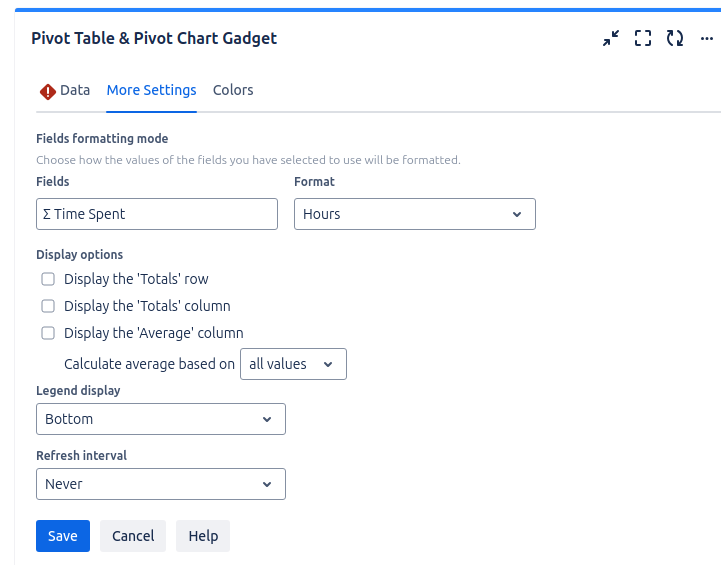
Task: Click the Σ Time Spent field
Action: click(x=157, y=214)
